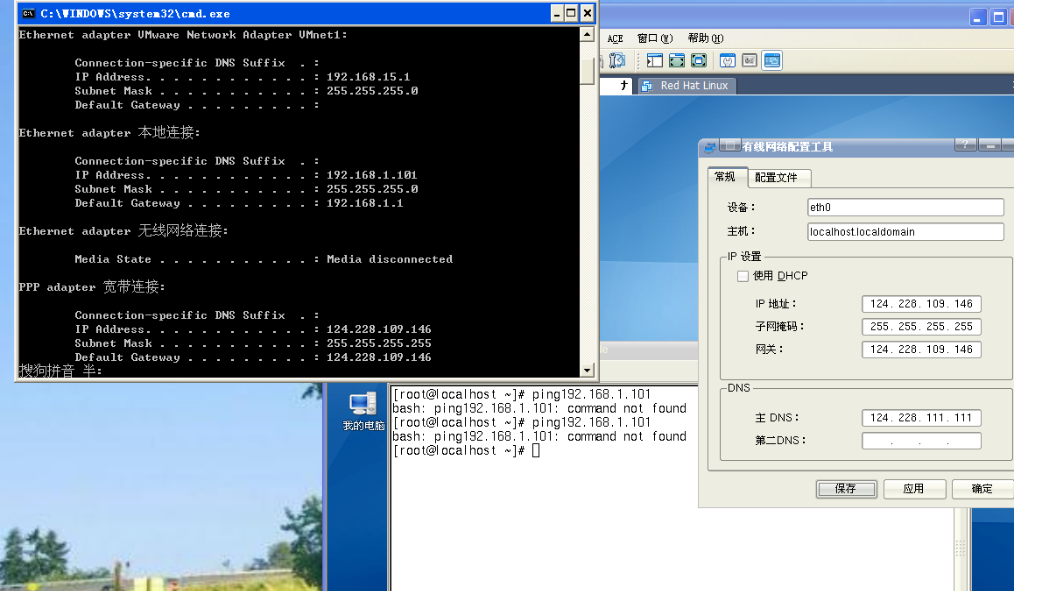Image resolution: width=1048 pixels, height=591 pixels.
Task: Select the Red Hat Linux VM tab
Action: click(x=687, y=86)
